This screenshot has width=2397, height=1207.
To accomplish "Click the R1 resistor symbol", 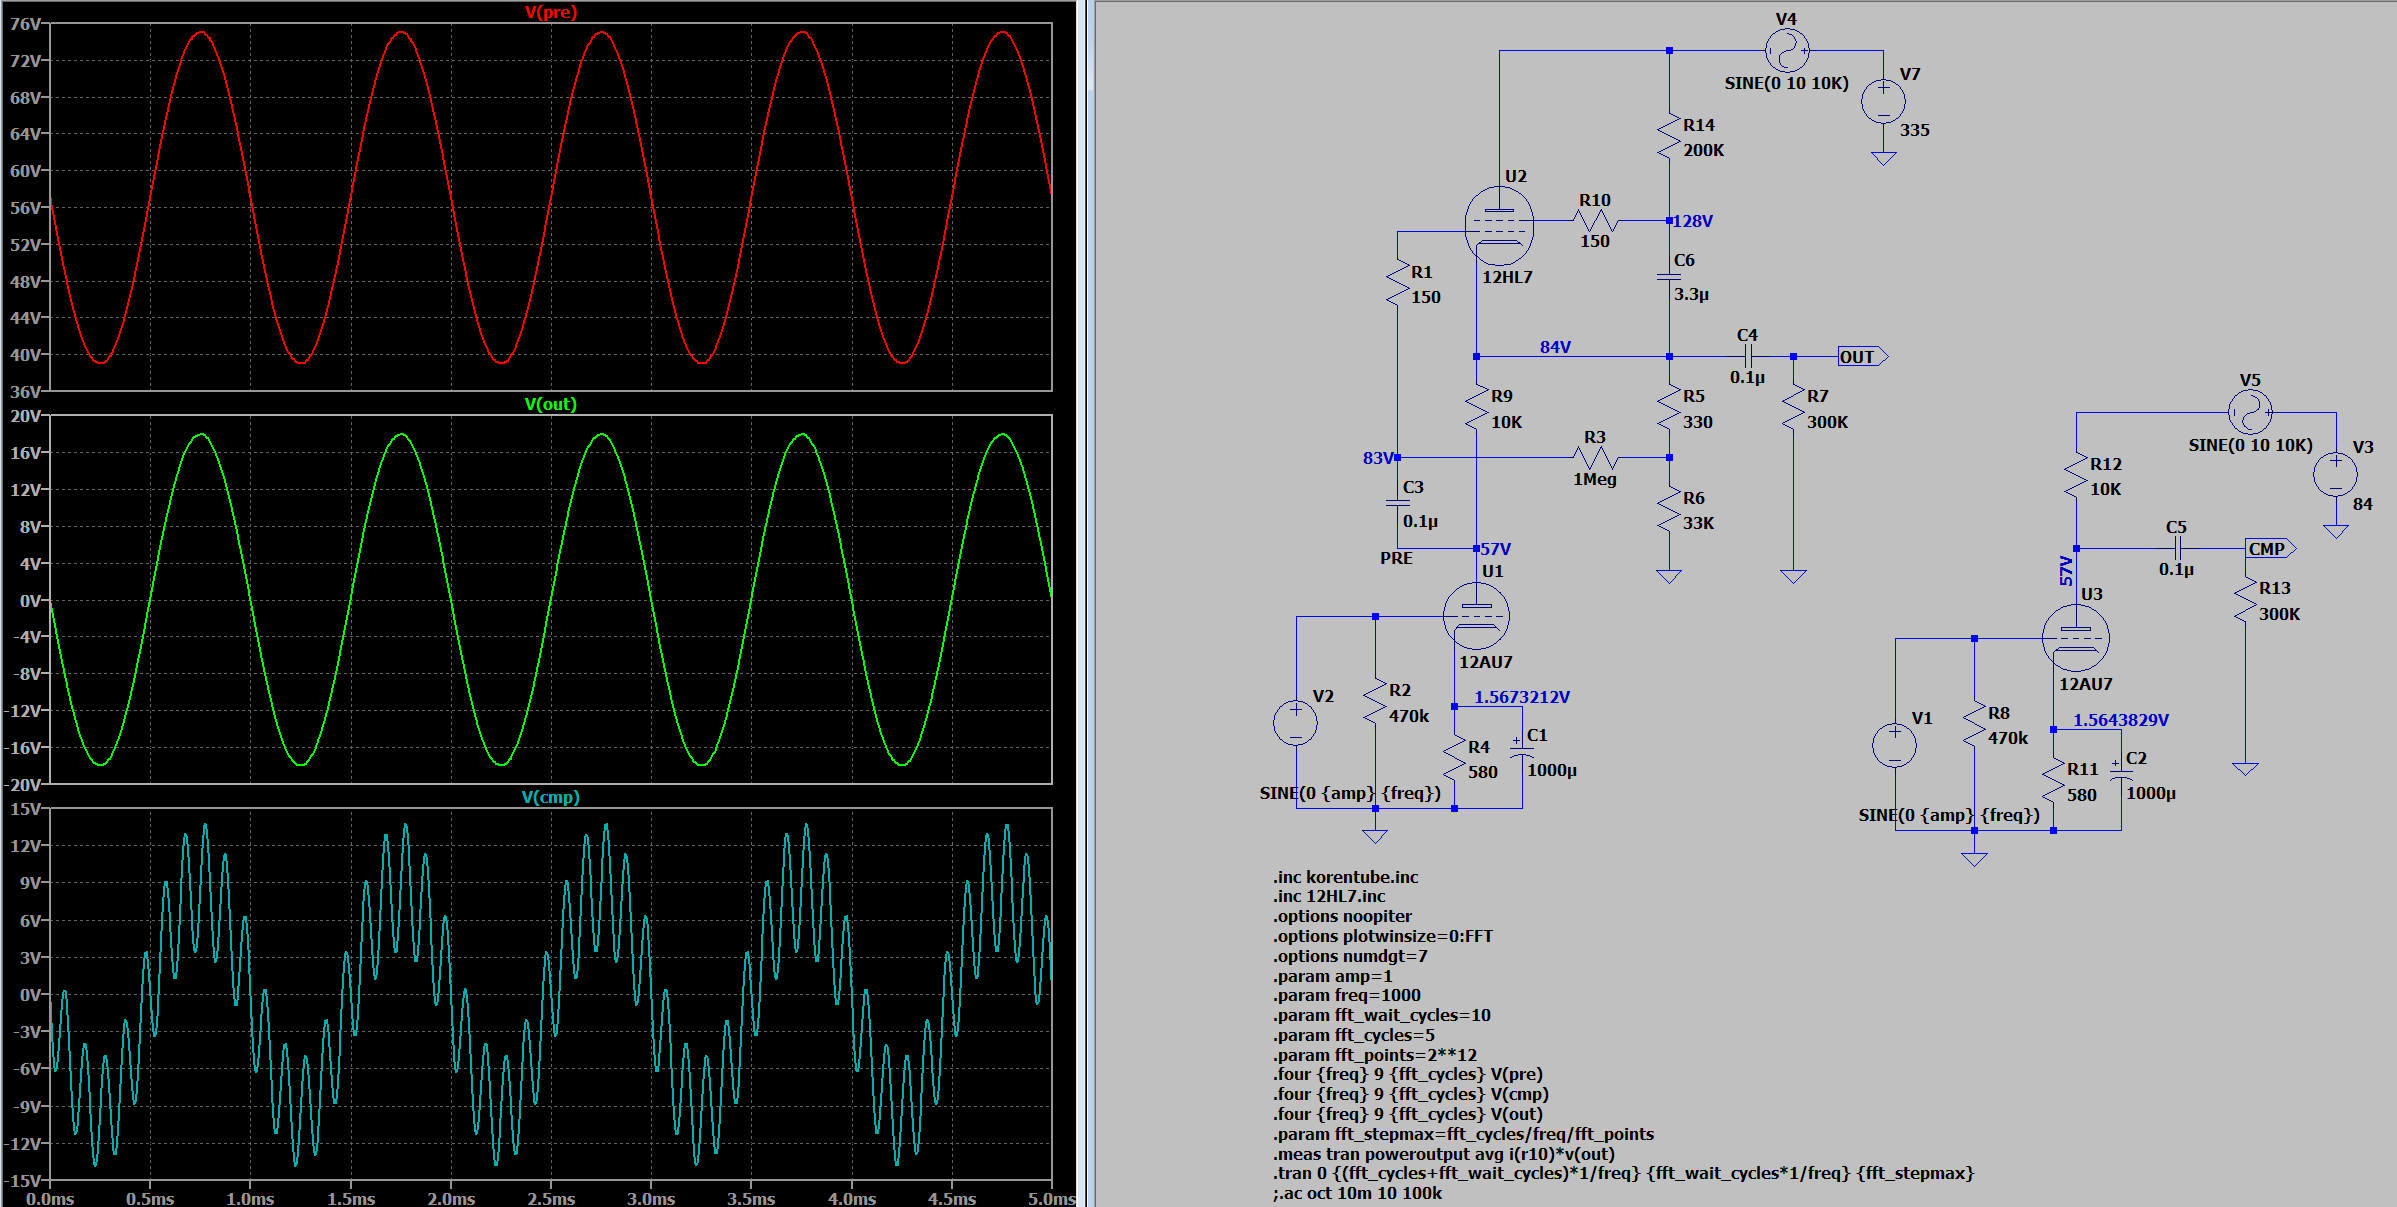I will pyautogui.click(x=1398, y=284).
